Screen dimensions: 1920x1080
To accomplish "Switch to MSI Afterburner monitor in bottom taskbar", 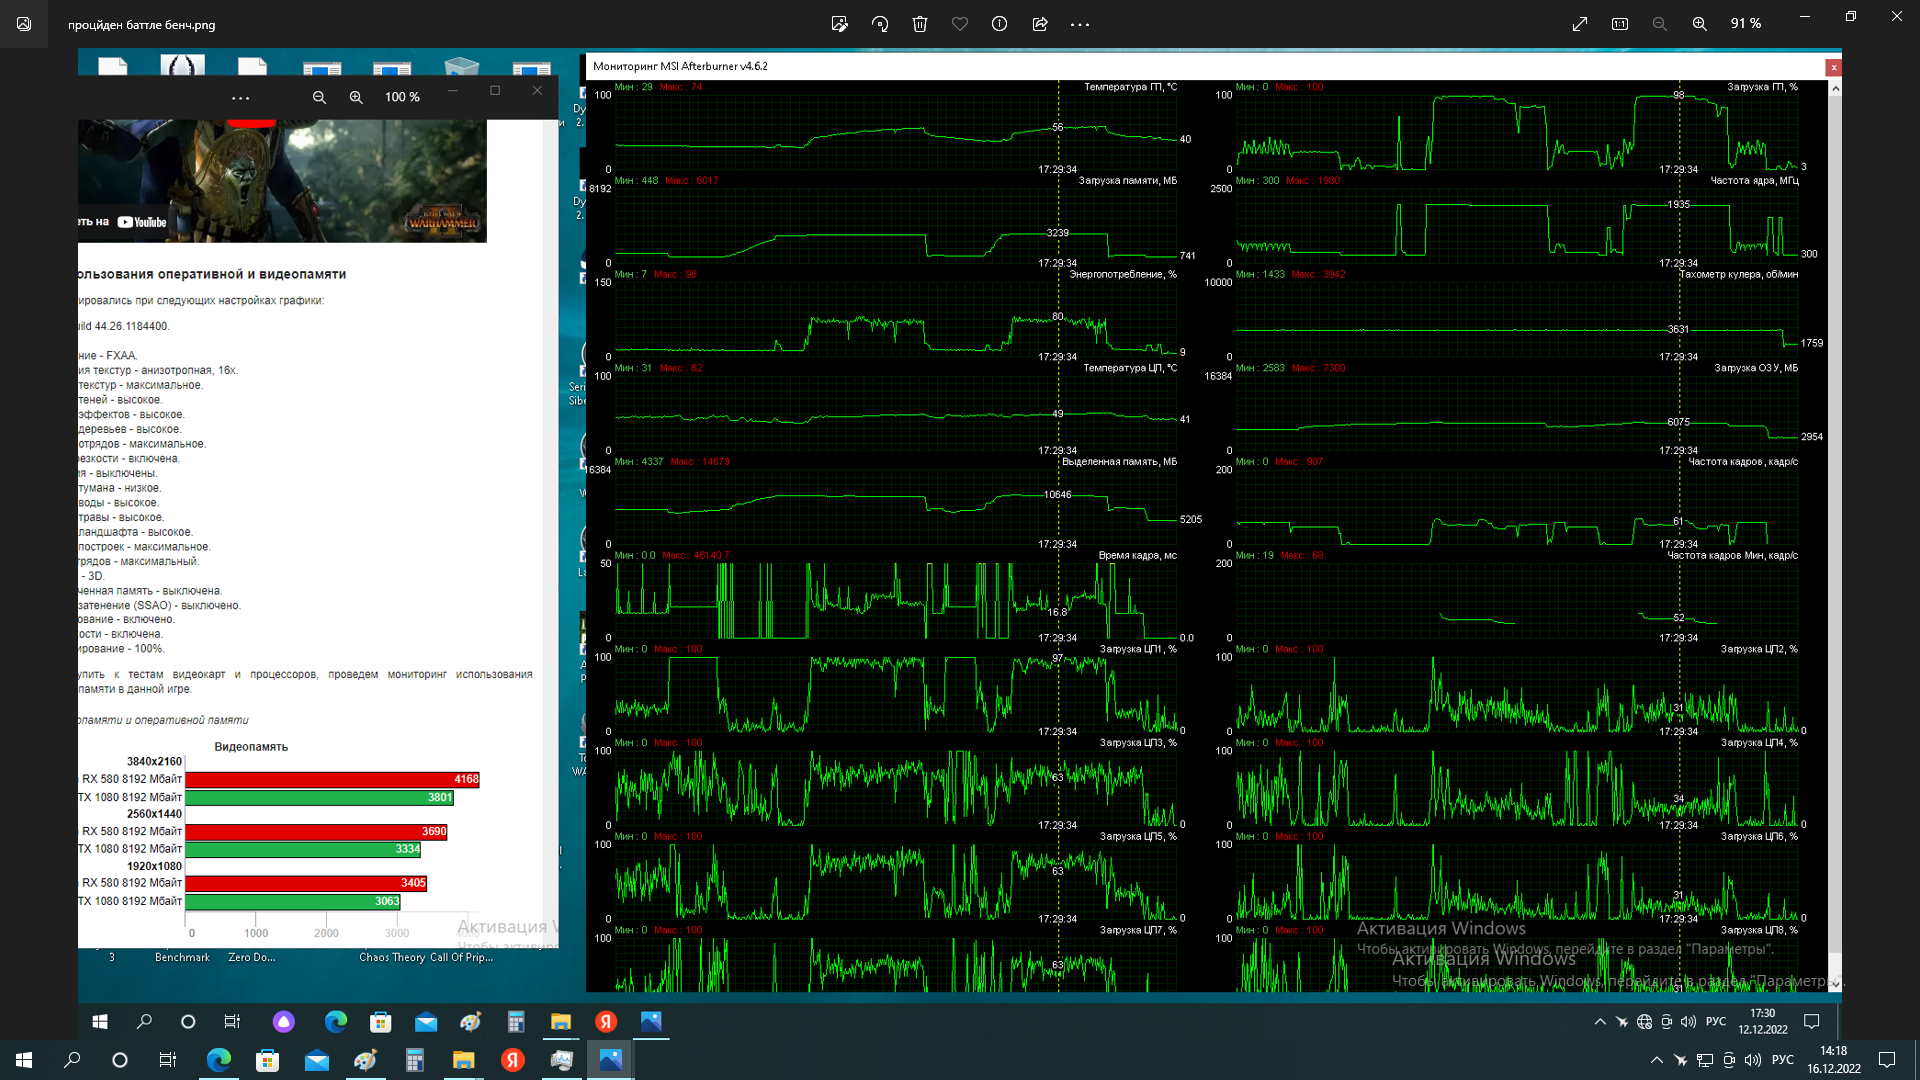I will [561, 1060].
